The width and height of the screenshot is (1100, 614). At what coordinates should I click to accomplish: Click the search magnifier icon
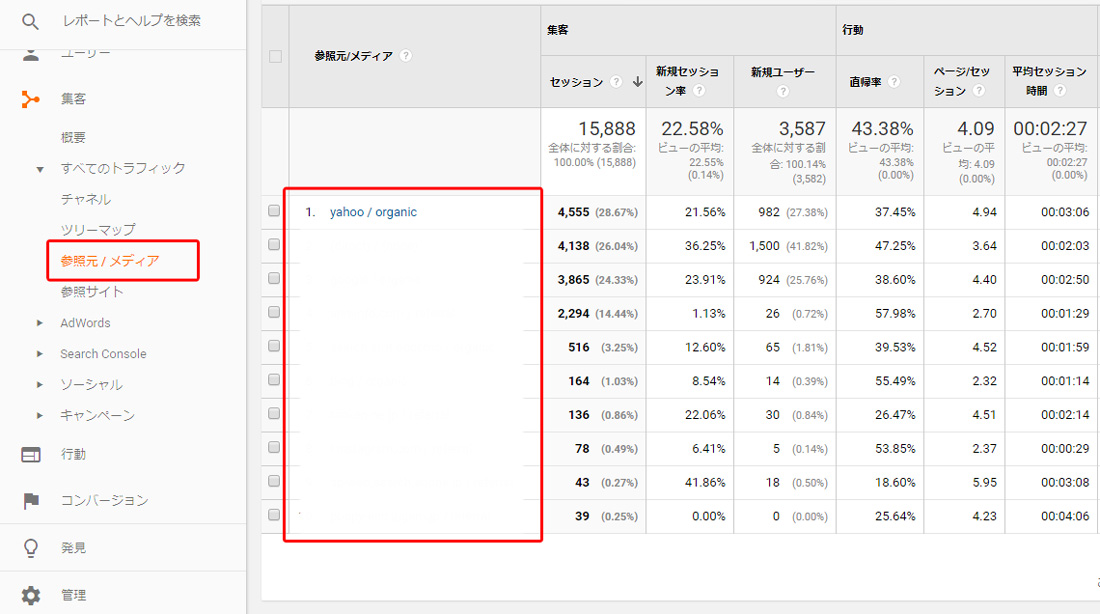tap(31, 21)
